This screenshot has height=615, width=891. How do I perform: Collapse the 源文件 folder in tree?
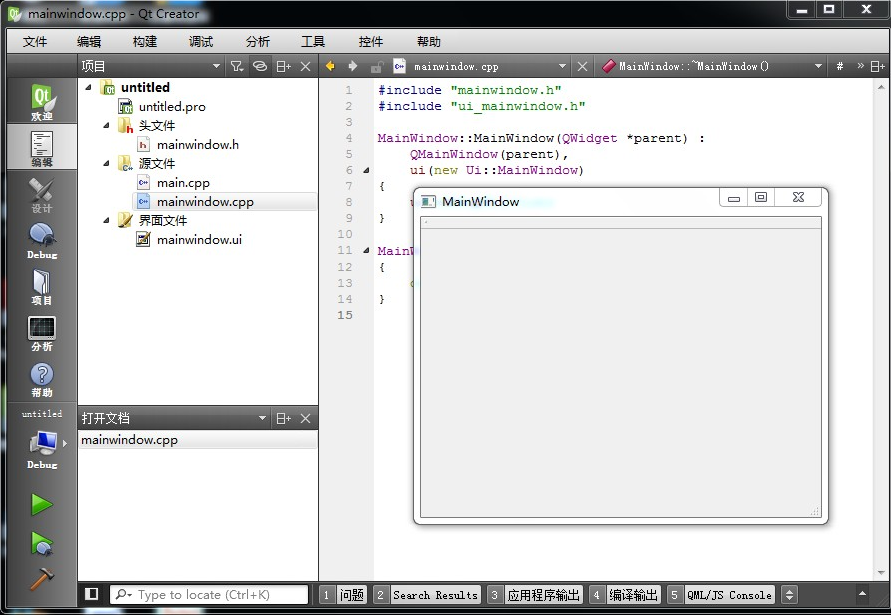(x=106, y=163)
